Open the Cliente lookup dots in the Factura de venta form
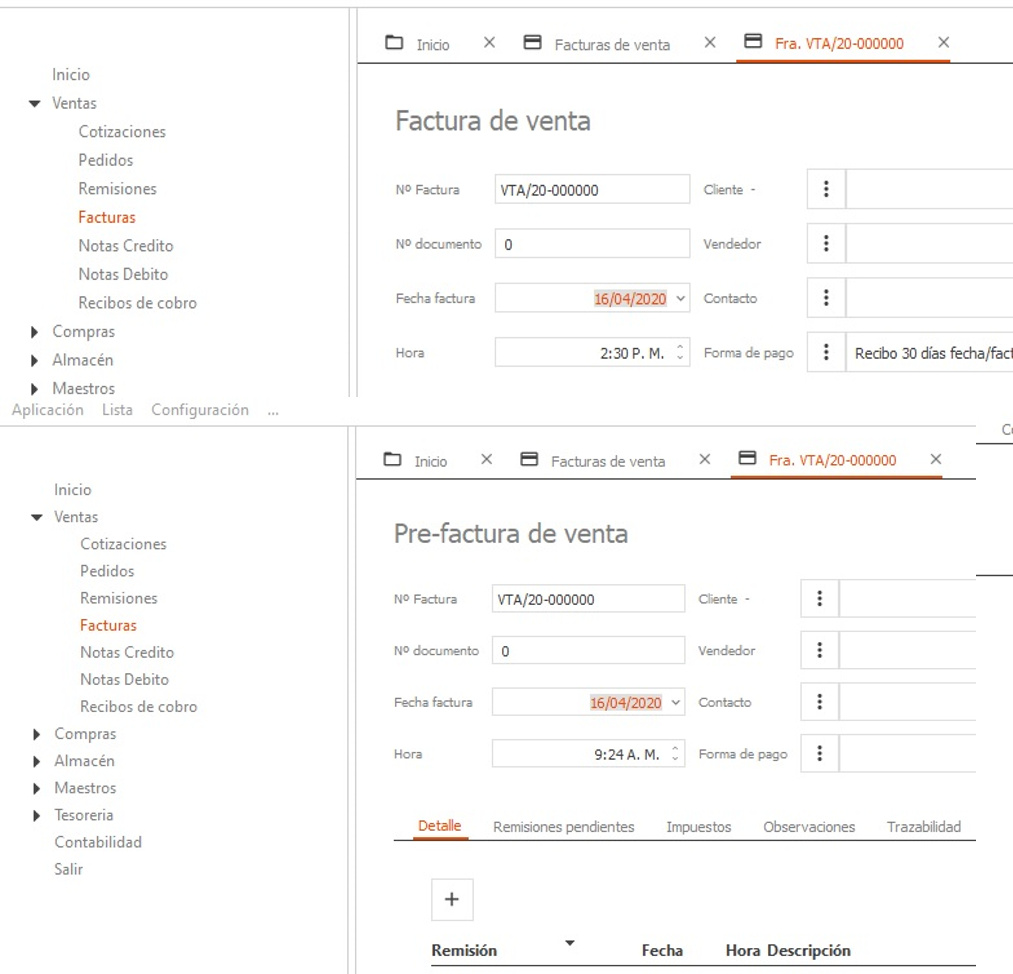 826,189
